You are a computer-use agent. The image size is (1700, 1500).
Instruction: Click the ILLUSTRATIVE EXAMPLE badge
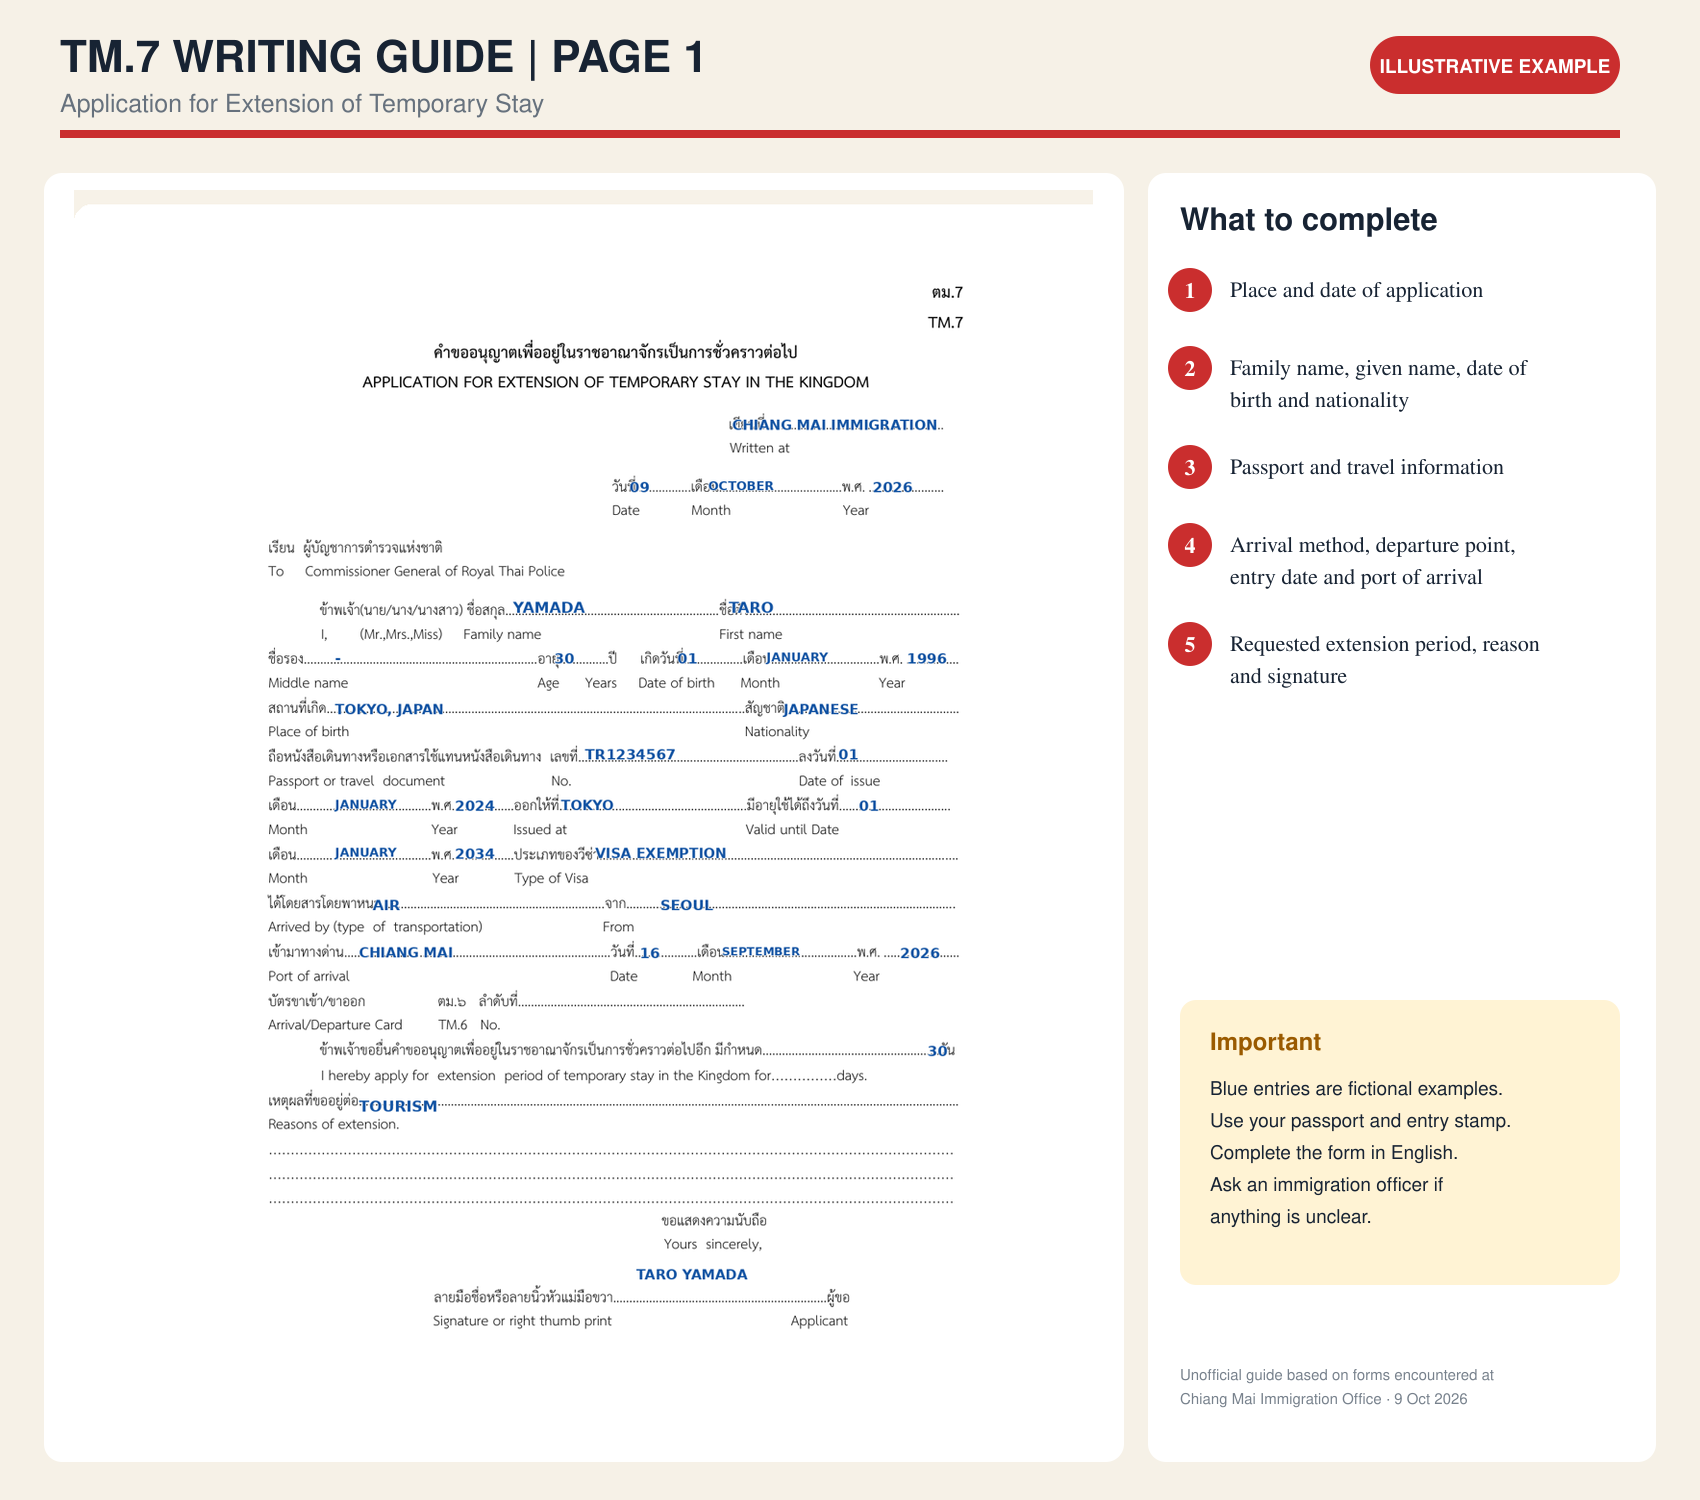(1494, 66)
